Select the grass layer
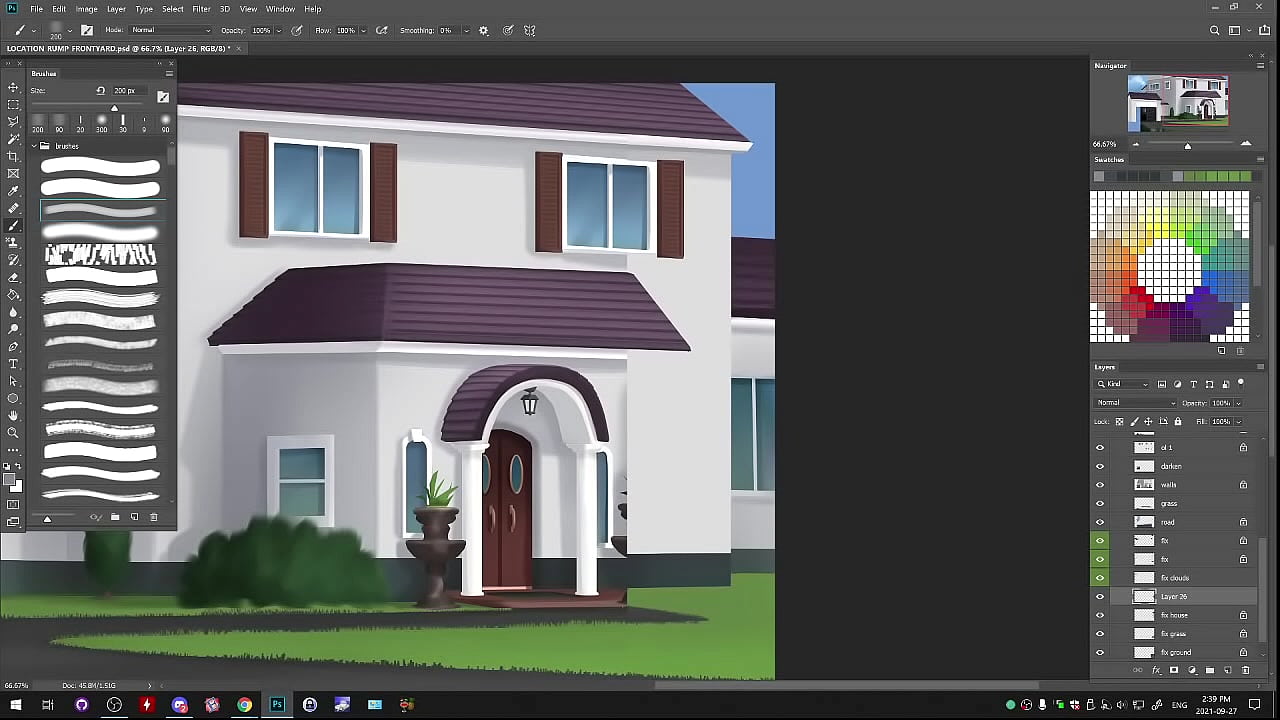This screenshot has height=720, width=1280. pyautogui.click(x=1169, y=503)
